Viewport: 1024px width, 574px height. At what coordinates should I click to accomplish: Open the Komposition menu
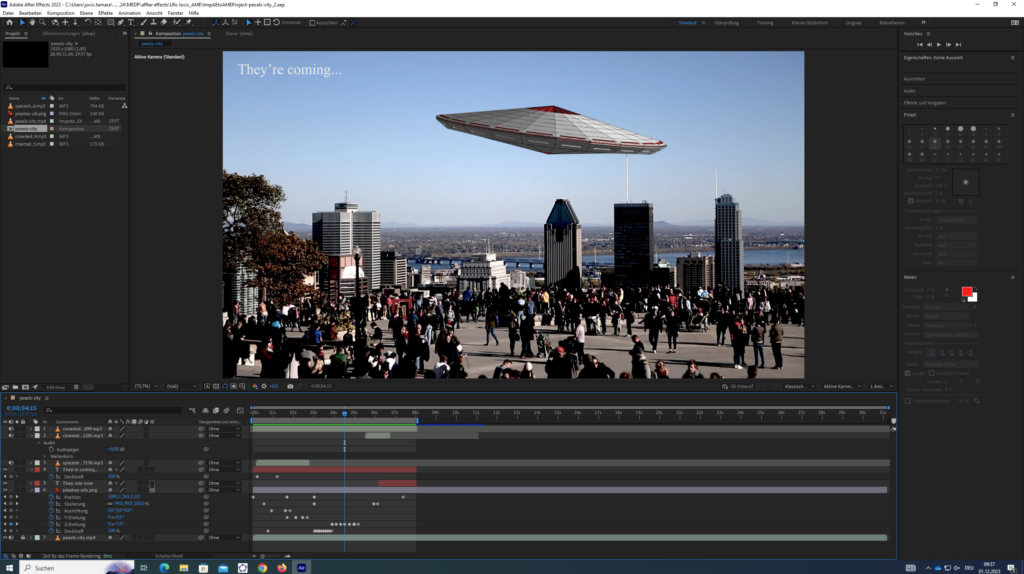[60, 13]
